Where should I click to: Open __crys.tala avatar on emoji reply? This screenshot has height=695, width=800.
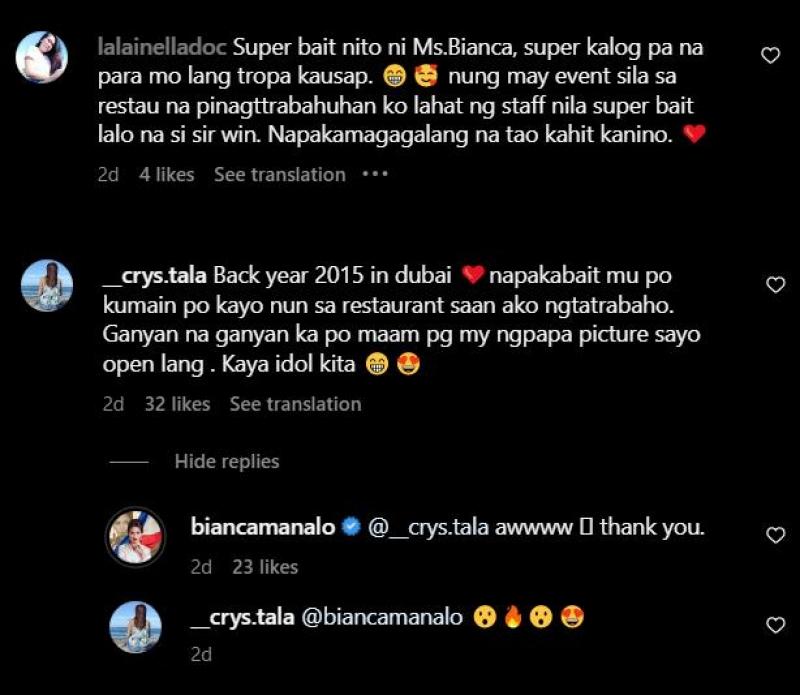coord(136,627)
